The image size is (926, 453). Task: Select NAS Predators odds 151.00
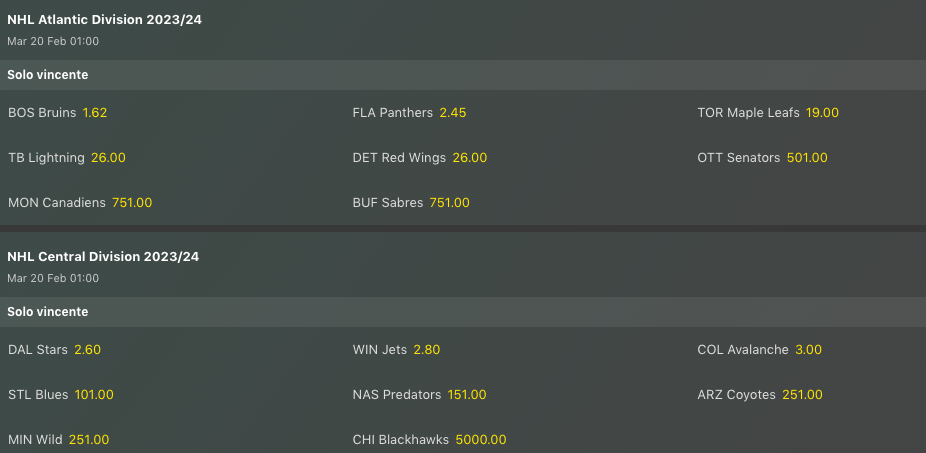pos(467,395)
